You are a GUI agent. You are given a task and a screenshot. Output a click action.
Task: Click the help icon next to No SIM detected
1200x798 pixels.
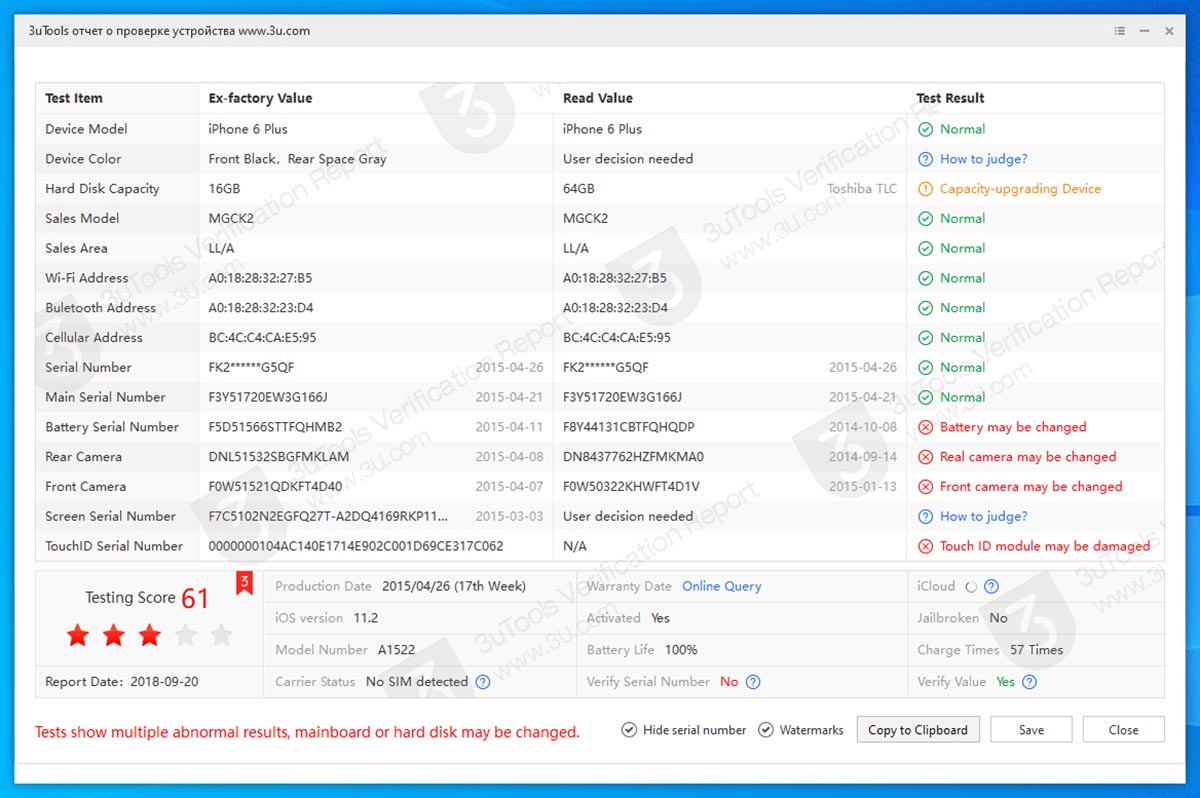click(x=483, y=682)
